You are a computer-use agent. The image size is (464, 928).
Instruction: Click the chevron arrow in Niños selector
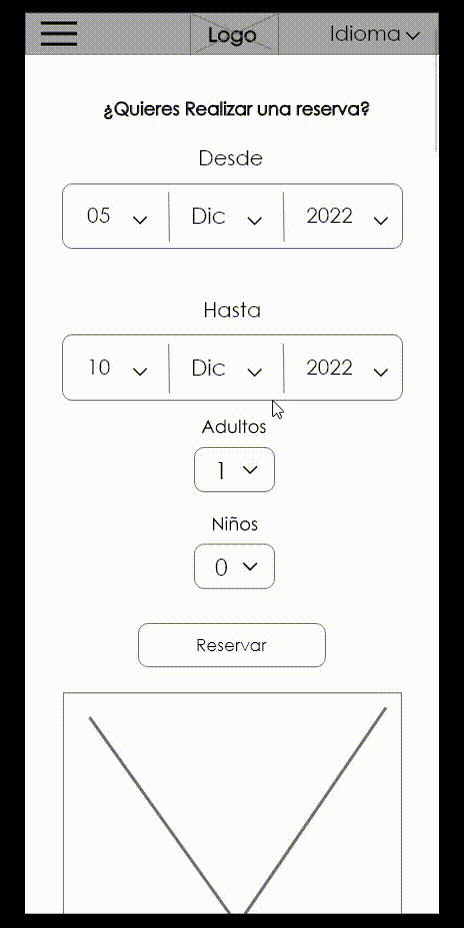250,566
